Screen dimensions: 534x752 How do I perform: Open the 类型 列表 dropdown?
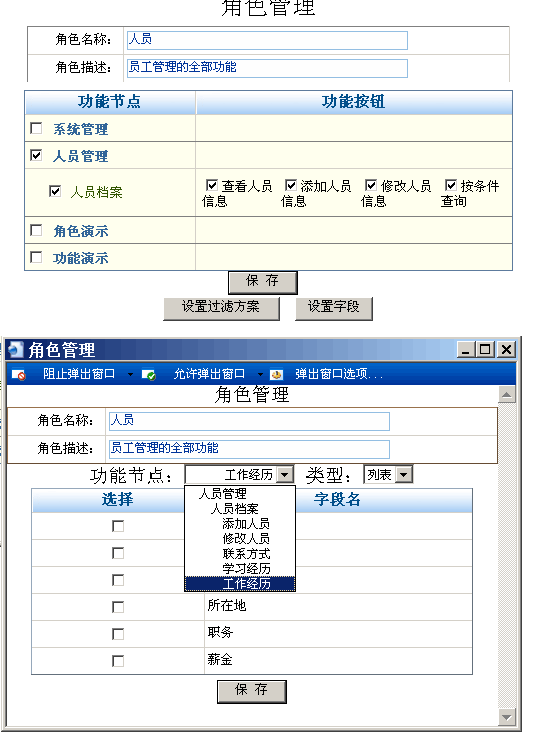point(404,475)
